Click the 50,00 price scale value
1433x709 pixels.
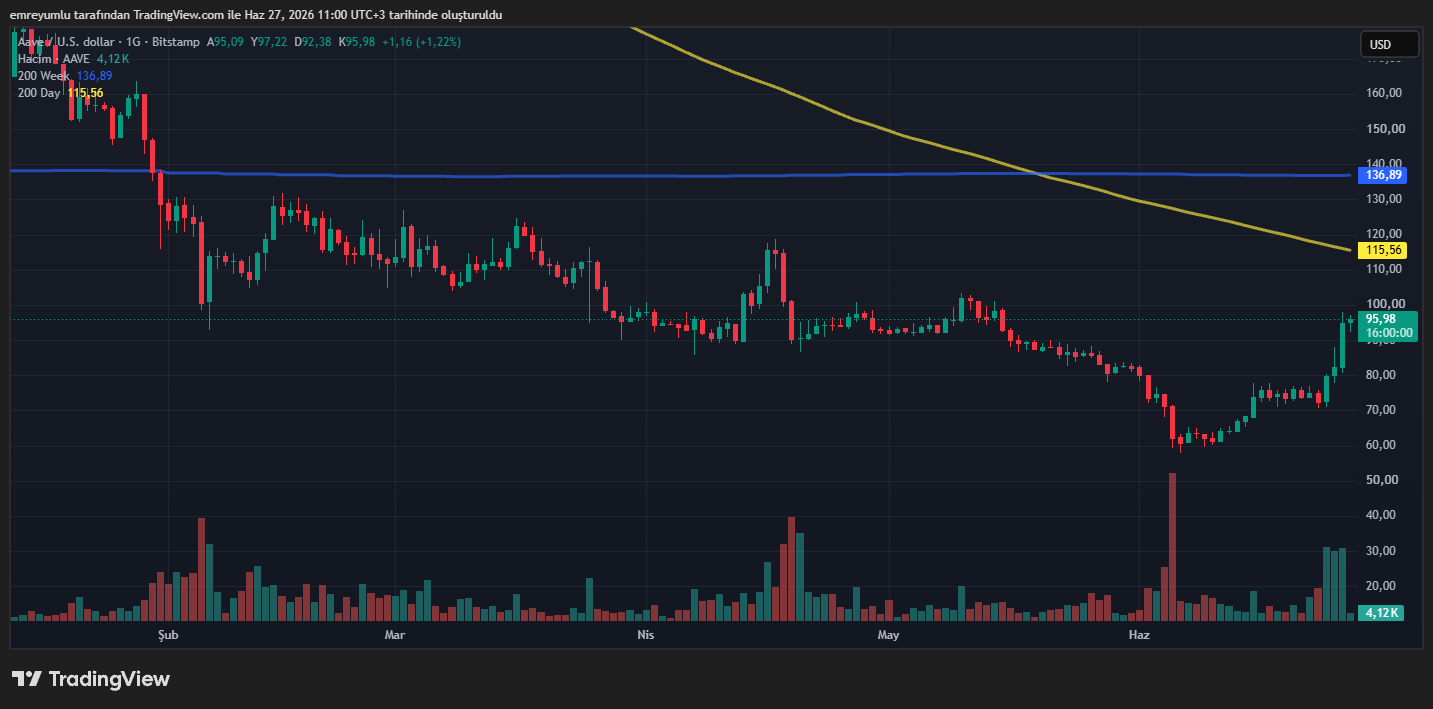1383,480
